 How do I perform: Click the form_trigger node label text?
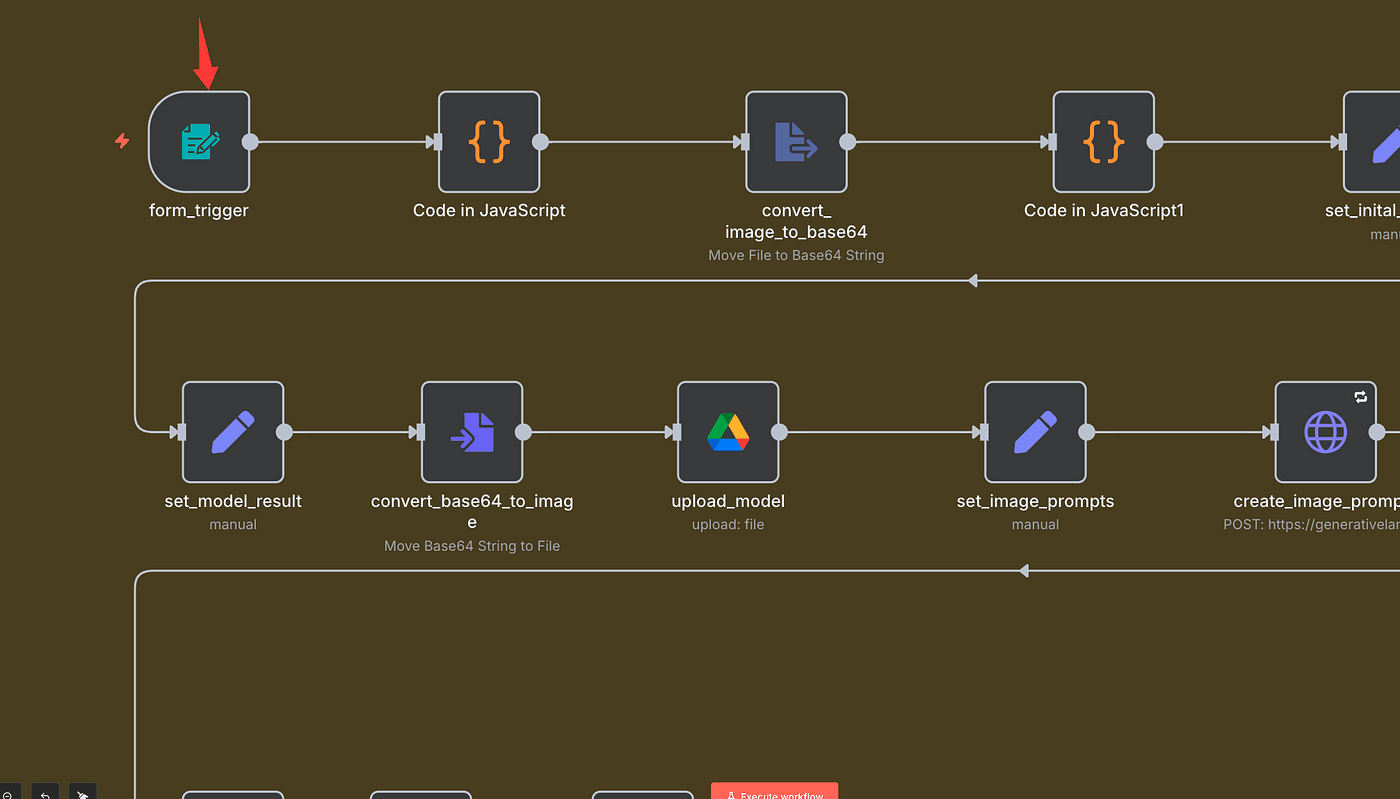[x=199, y=210]
